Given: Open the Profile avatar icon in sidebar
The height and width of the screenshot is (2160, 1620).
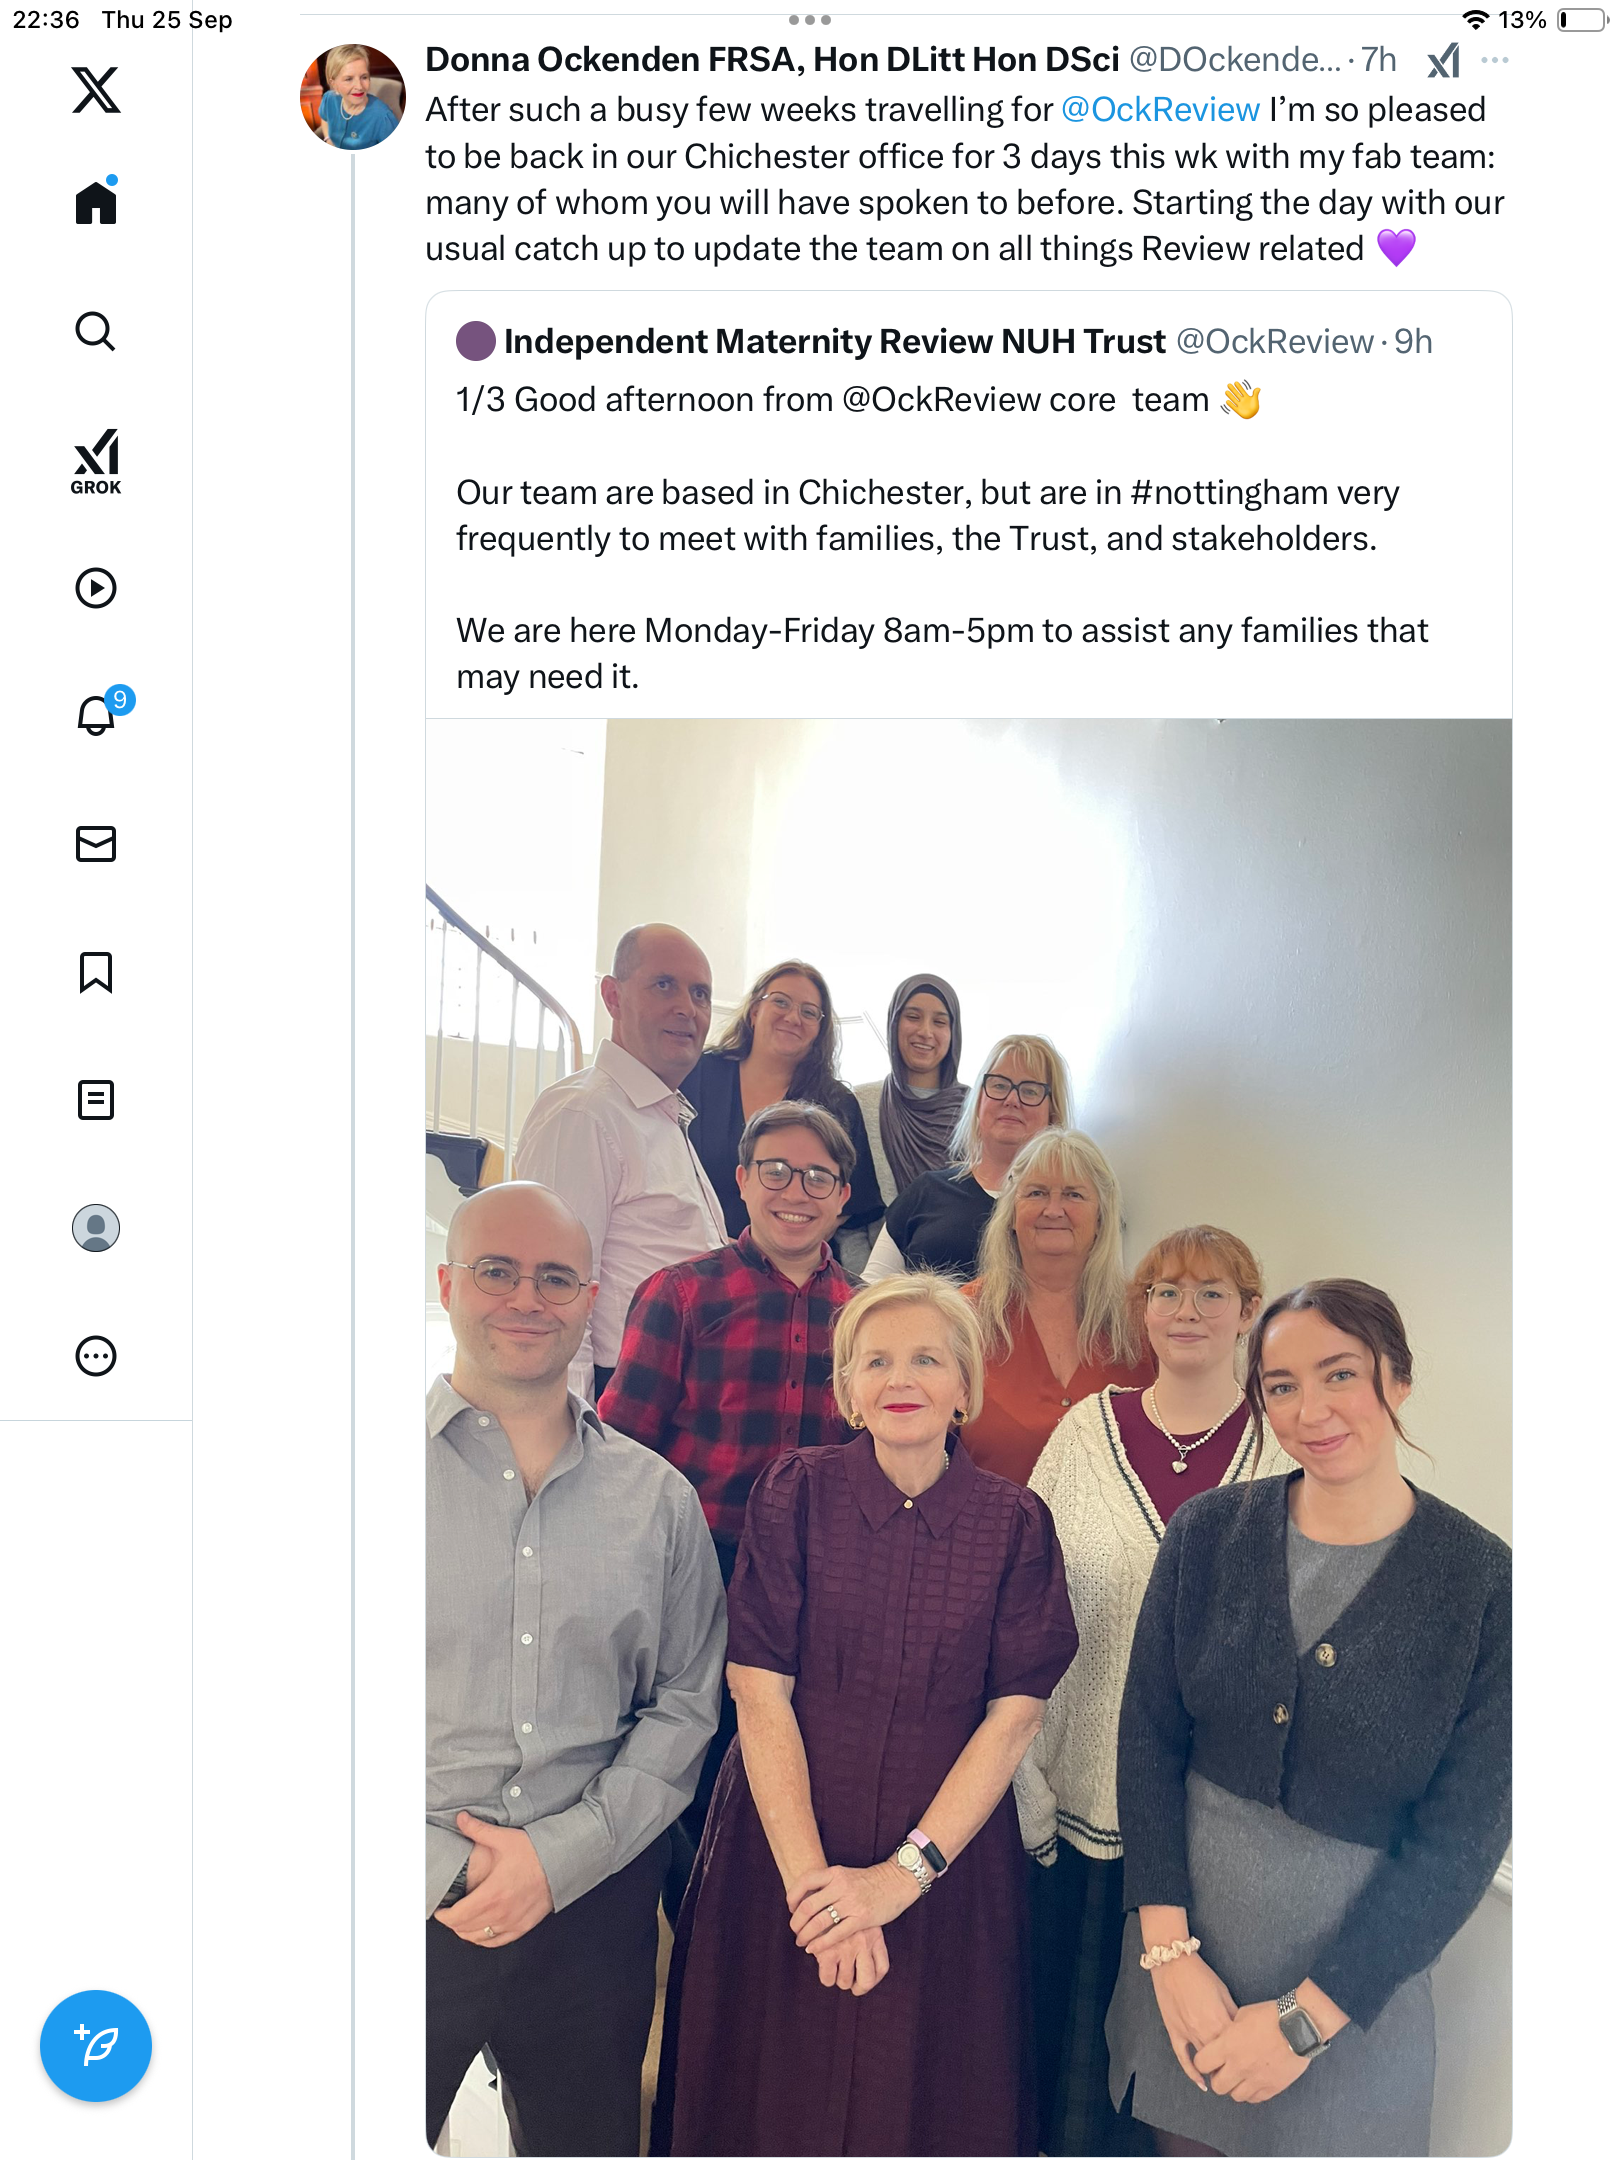Looking at the screenshot, I should click(x=96, y=1228).
